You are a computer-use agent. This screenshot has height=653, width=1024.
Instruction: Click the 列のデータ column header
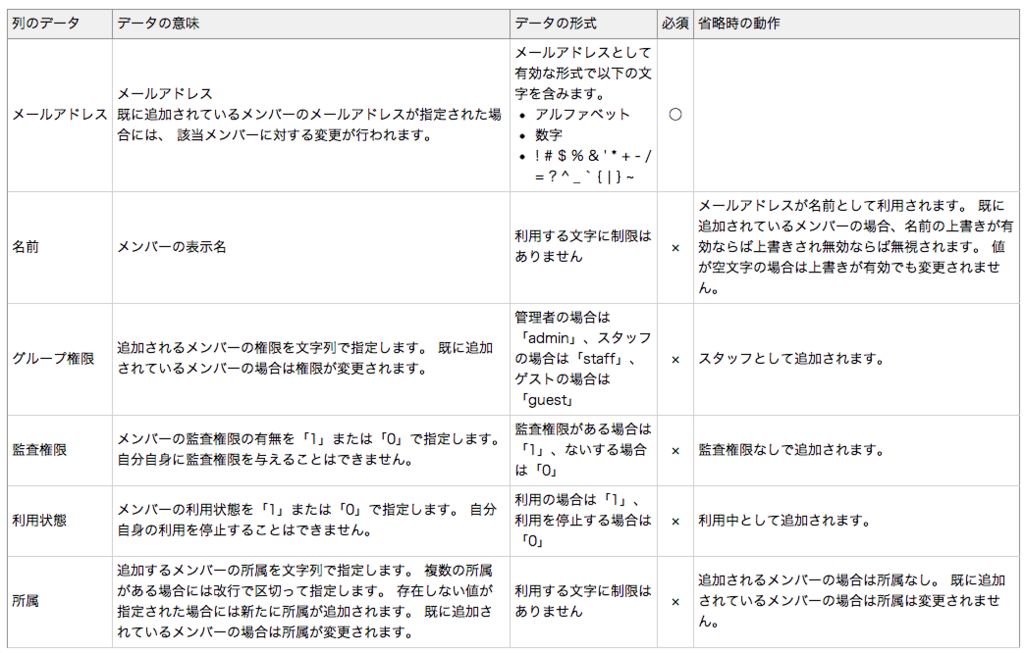point(60,24)
